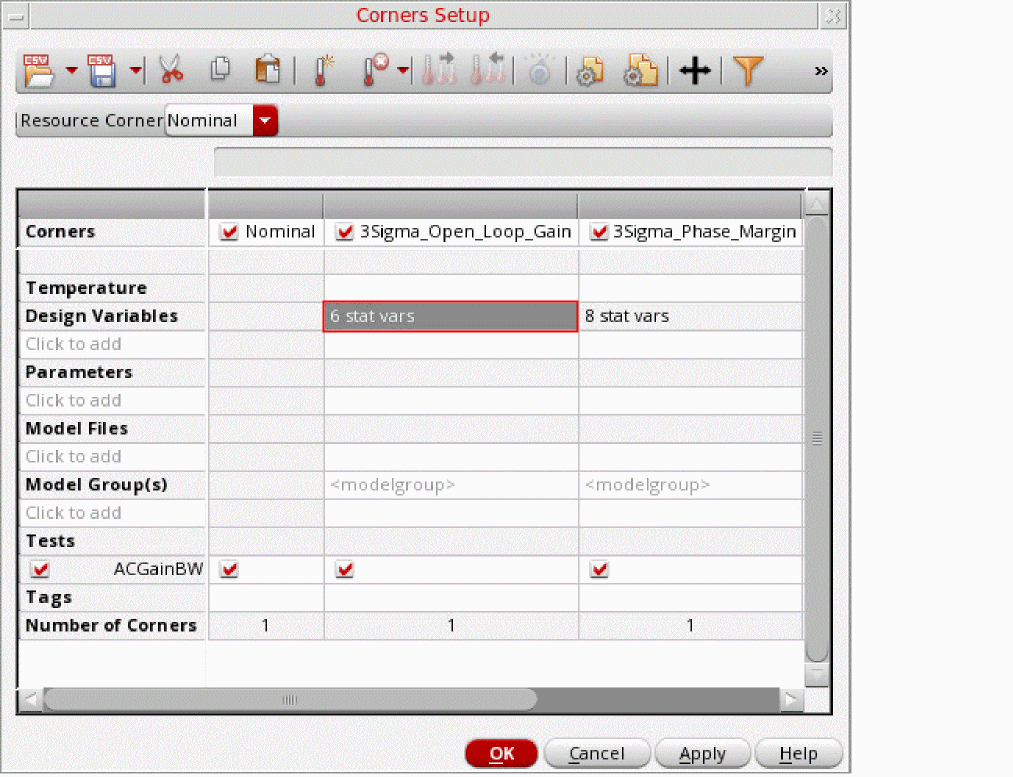Show more toolbar items via overflow chevron
The image size is (1013, 777).
pyautogui.click(x=821, y=71)
